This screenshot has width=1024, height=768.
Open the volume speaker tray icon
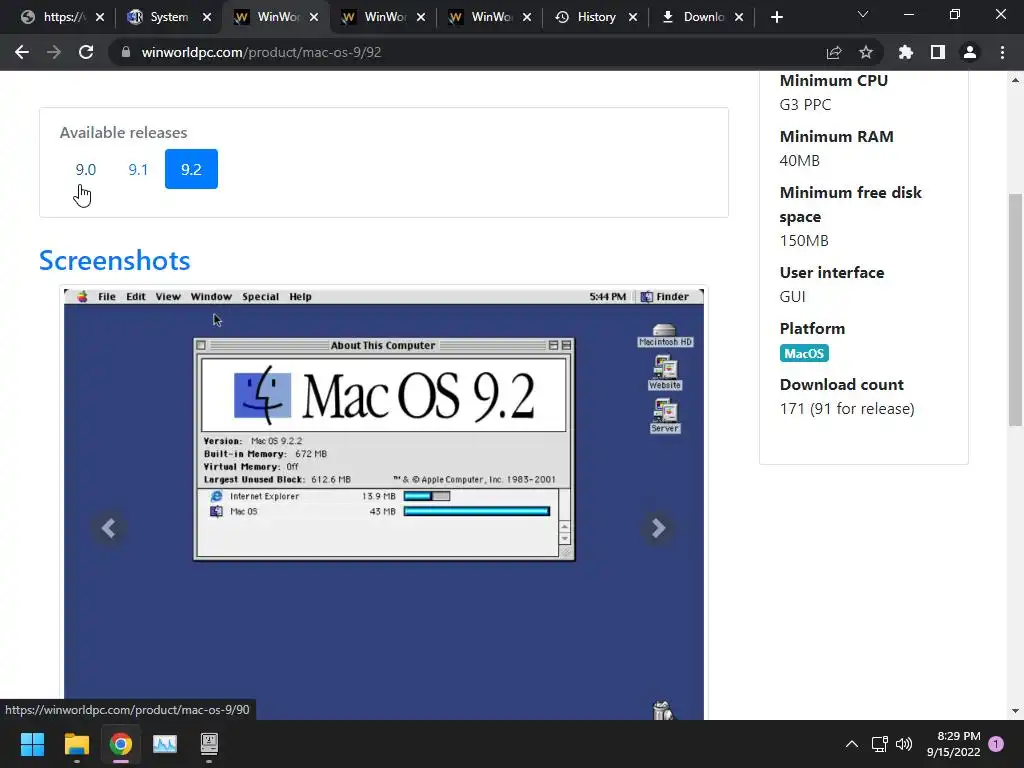pos(904,744)
